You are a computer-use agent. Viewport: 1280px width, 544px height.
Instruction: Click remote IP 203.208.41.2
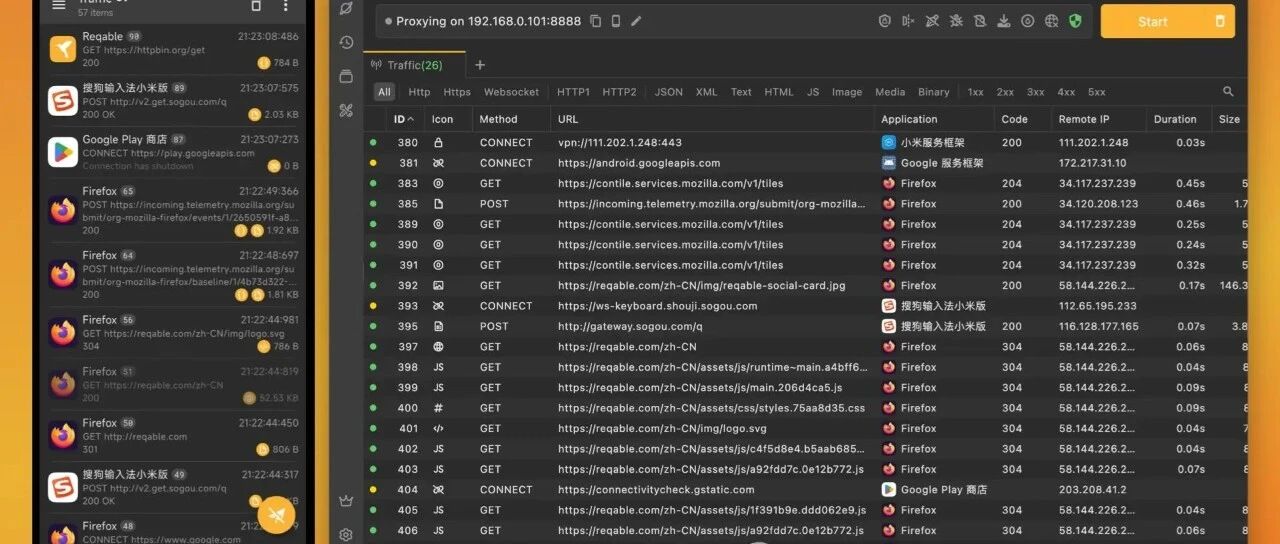pyautogui.click(x=1091, y=490)
